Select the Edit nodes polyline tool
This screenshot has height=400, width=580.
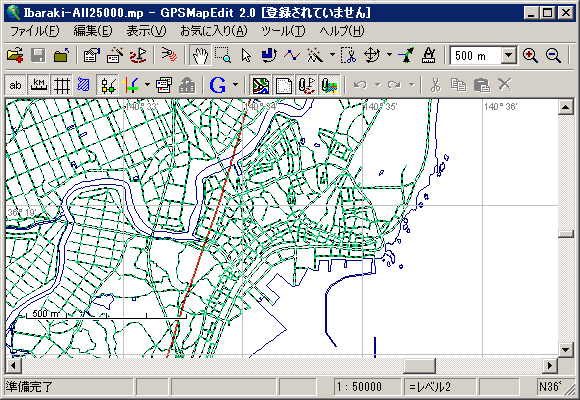point(292,56)
